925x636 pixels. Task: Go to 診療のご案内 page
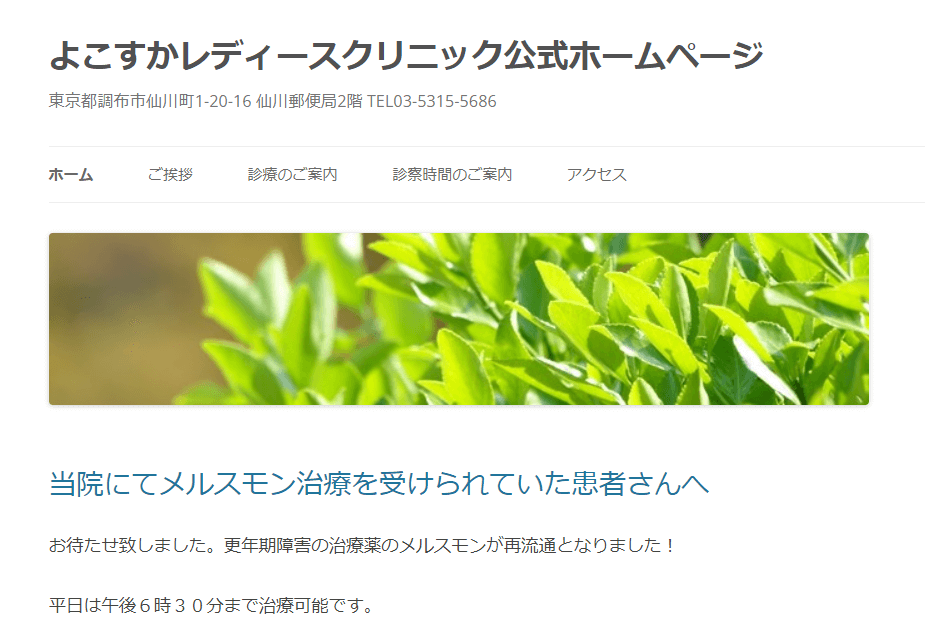[x=293, y=175]
